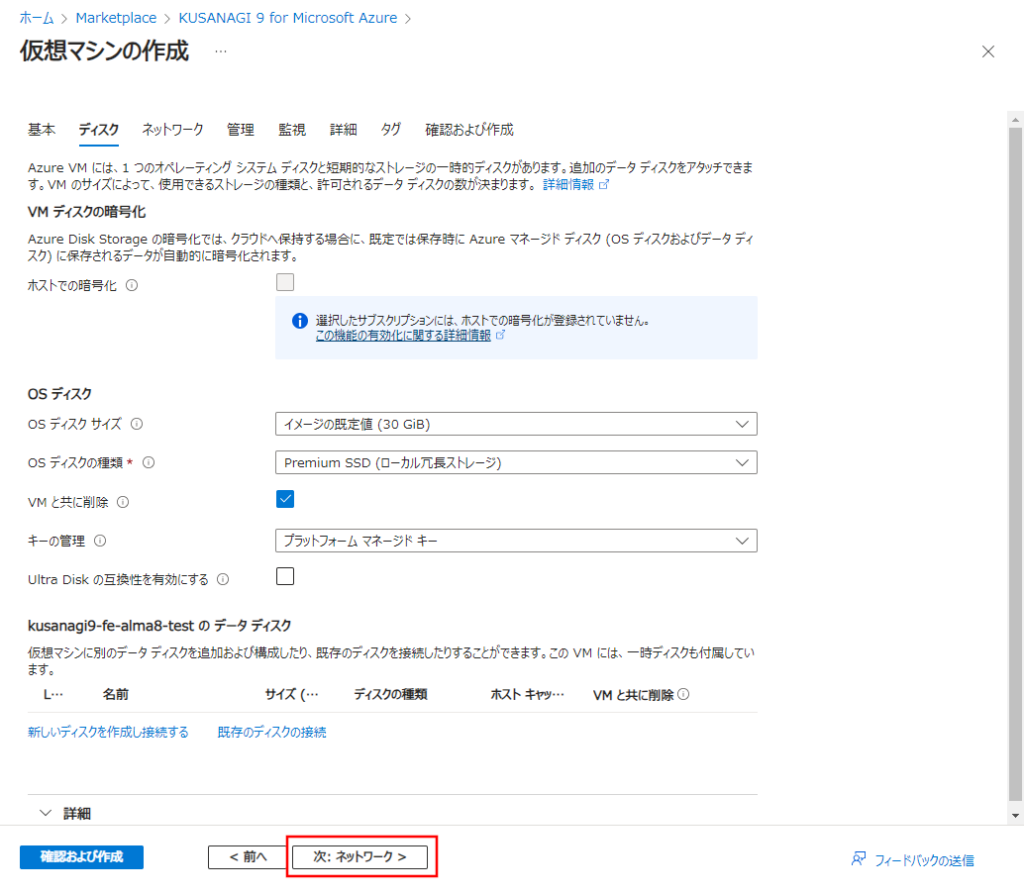The height and width of the screenshot is (894, 1024).
Task: Uncheck the OS disk VM と共に削除 checkbox
Action: pos(285,499)
